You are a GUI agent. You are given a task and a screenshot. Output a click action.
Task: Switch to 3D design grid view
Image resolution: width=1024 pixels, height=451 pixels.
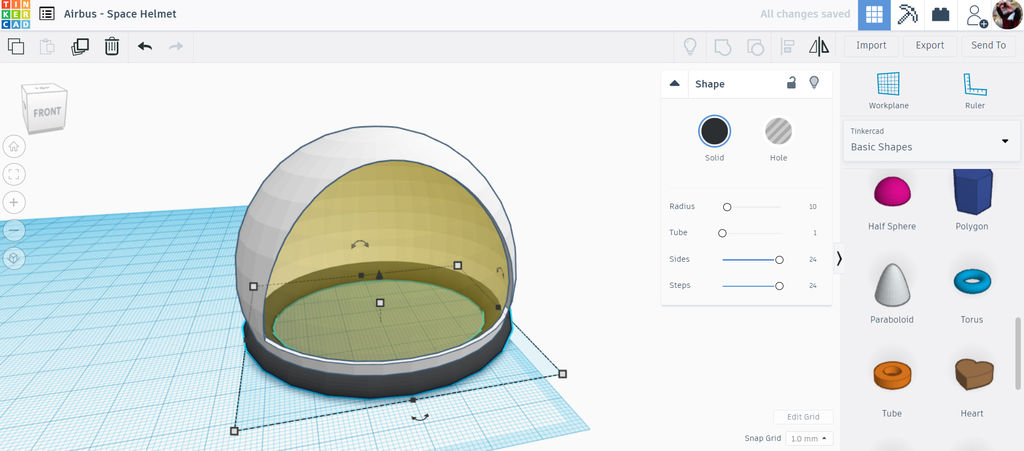point(874,14)
